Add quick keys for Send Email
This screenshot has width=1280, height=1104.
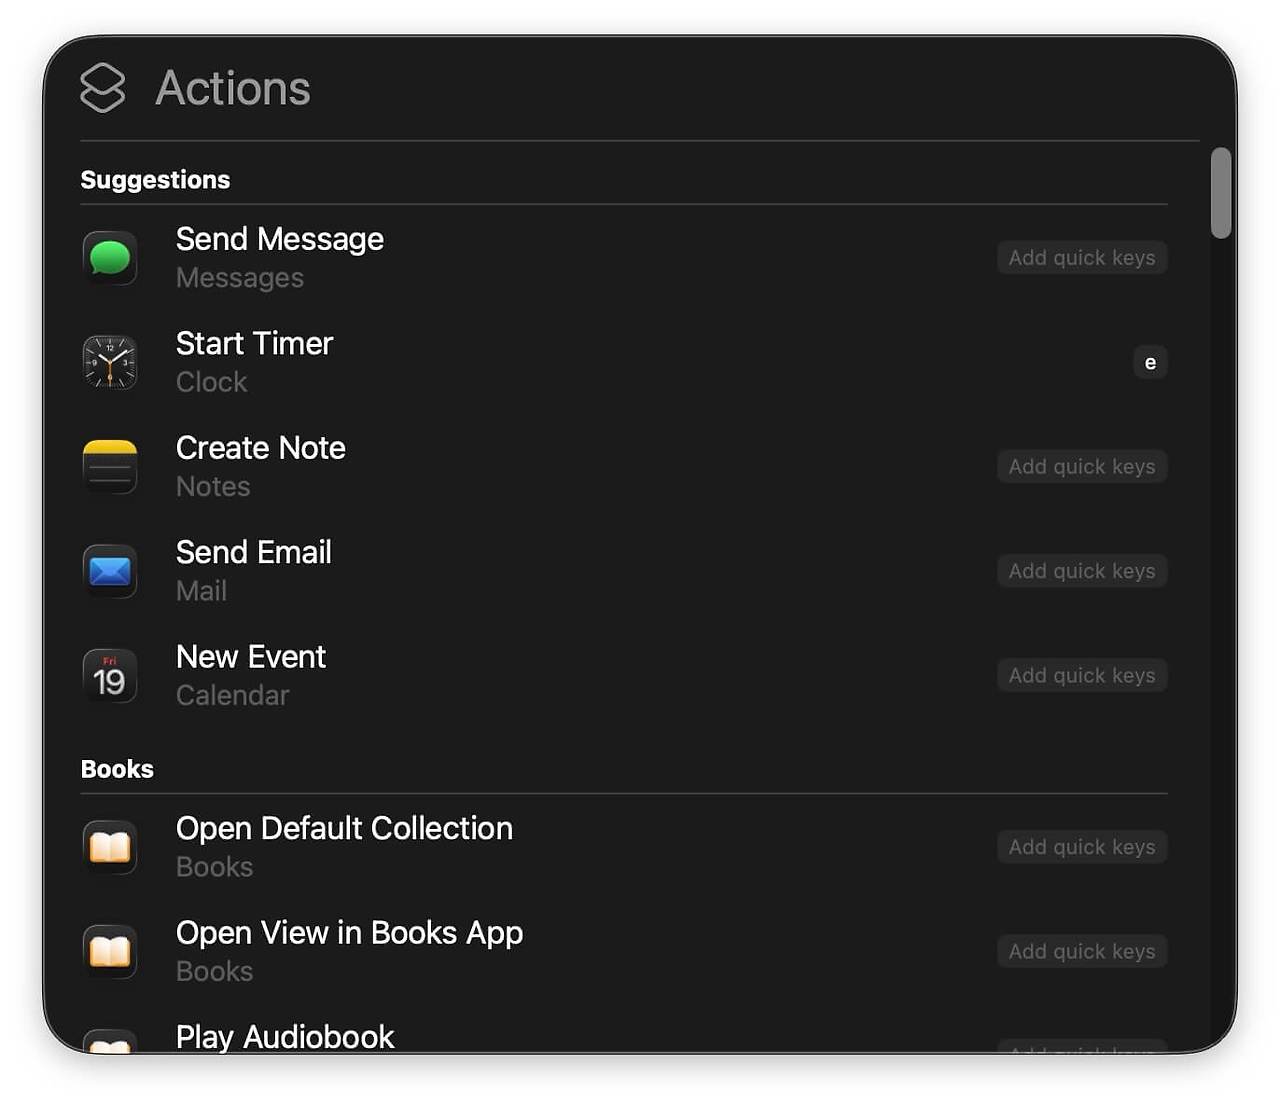click(1082, 571)
